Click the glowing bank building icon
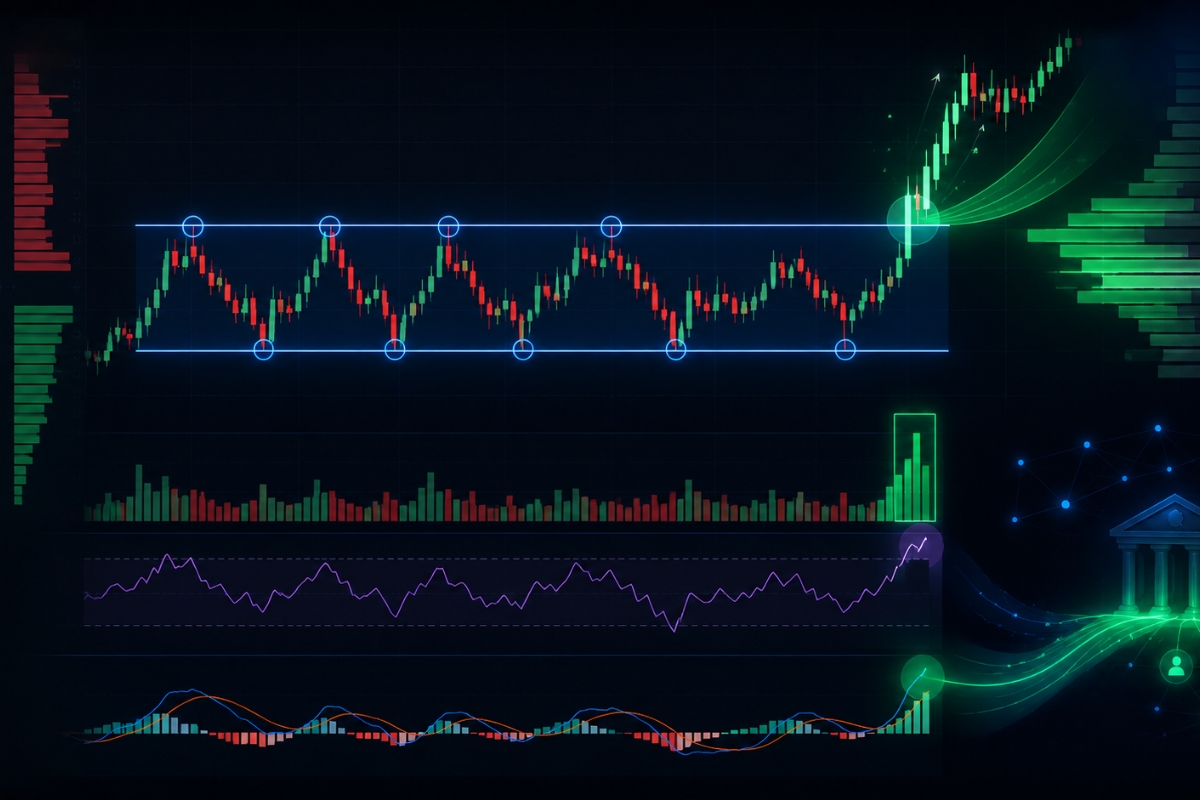Image resolution: width=1200 pixels, height=800 pixels. pos(1160,555)
